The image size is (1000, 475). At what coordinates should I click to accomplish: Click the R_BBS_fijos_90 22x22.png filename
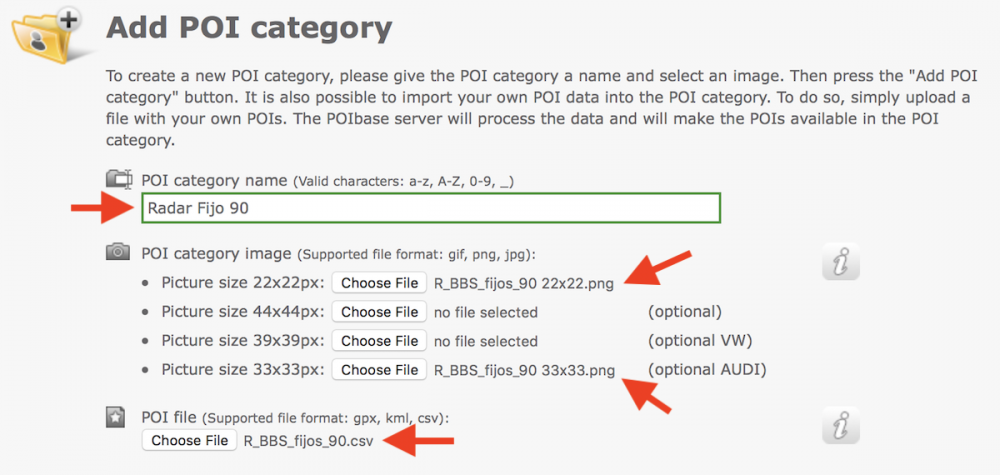pyautogui.click(x=524, y=284)
